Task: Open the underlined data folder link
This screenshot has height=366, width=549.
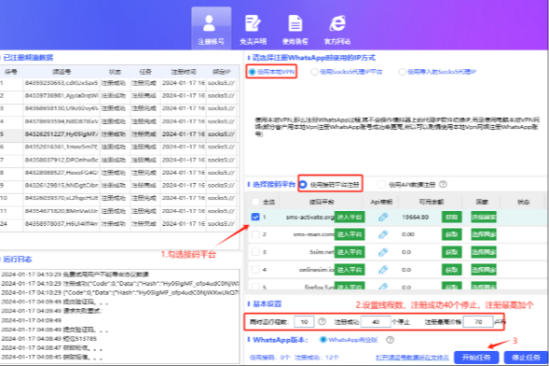Action: 412,358
